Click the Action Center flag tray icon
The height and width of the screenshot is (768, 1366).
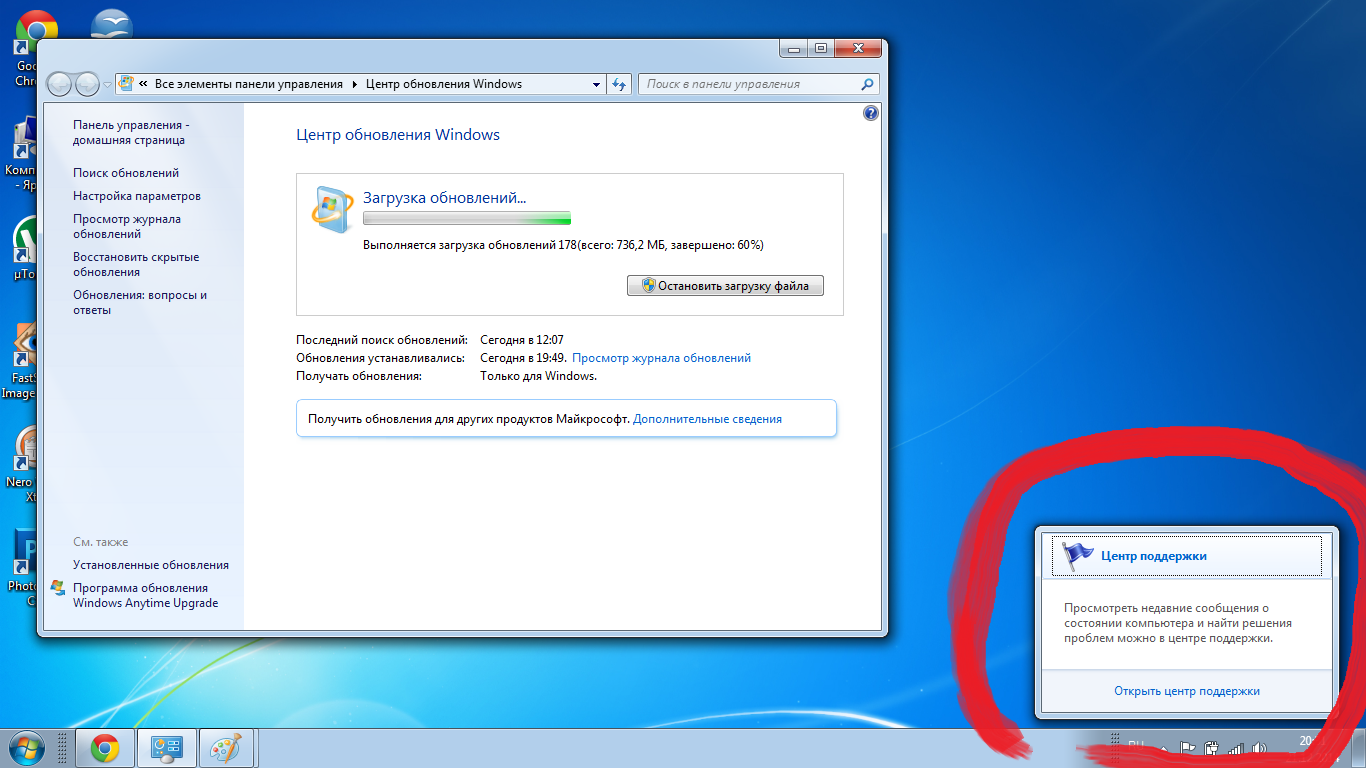[x=1187, y=747]
